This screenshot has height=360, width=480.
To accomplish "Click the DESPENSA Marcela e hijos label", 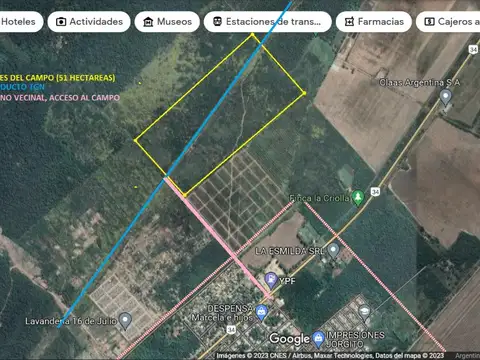I will click(x=222, y=313).
